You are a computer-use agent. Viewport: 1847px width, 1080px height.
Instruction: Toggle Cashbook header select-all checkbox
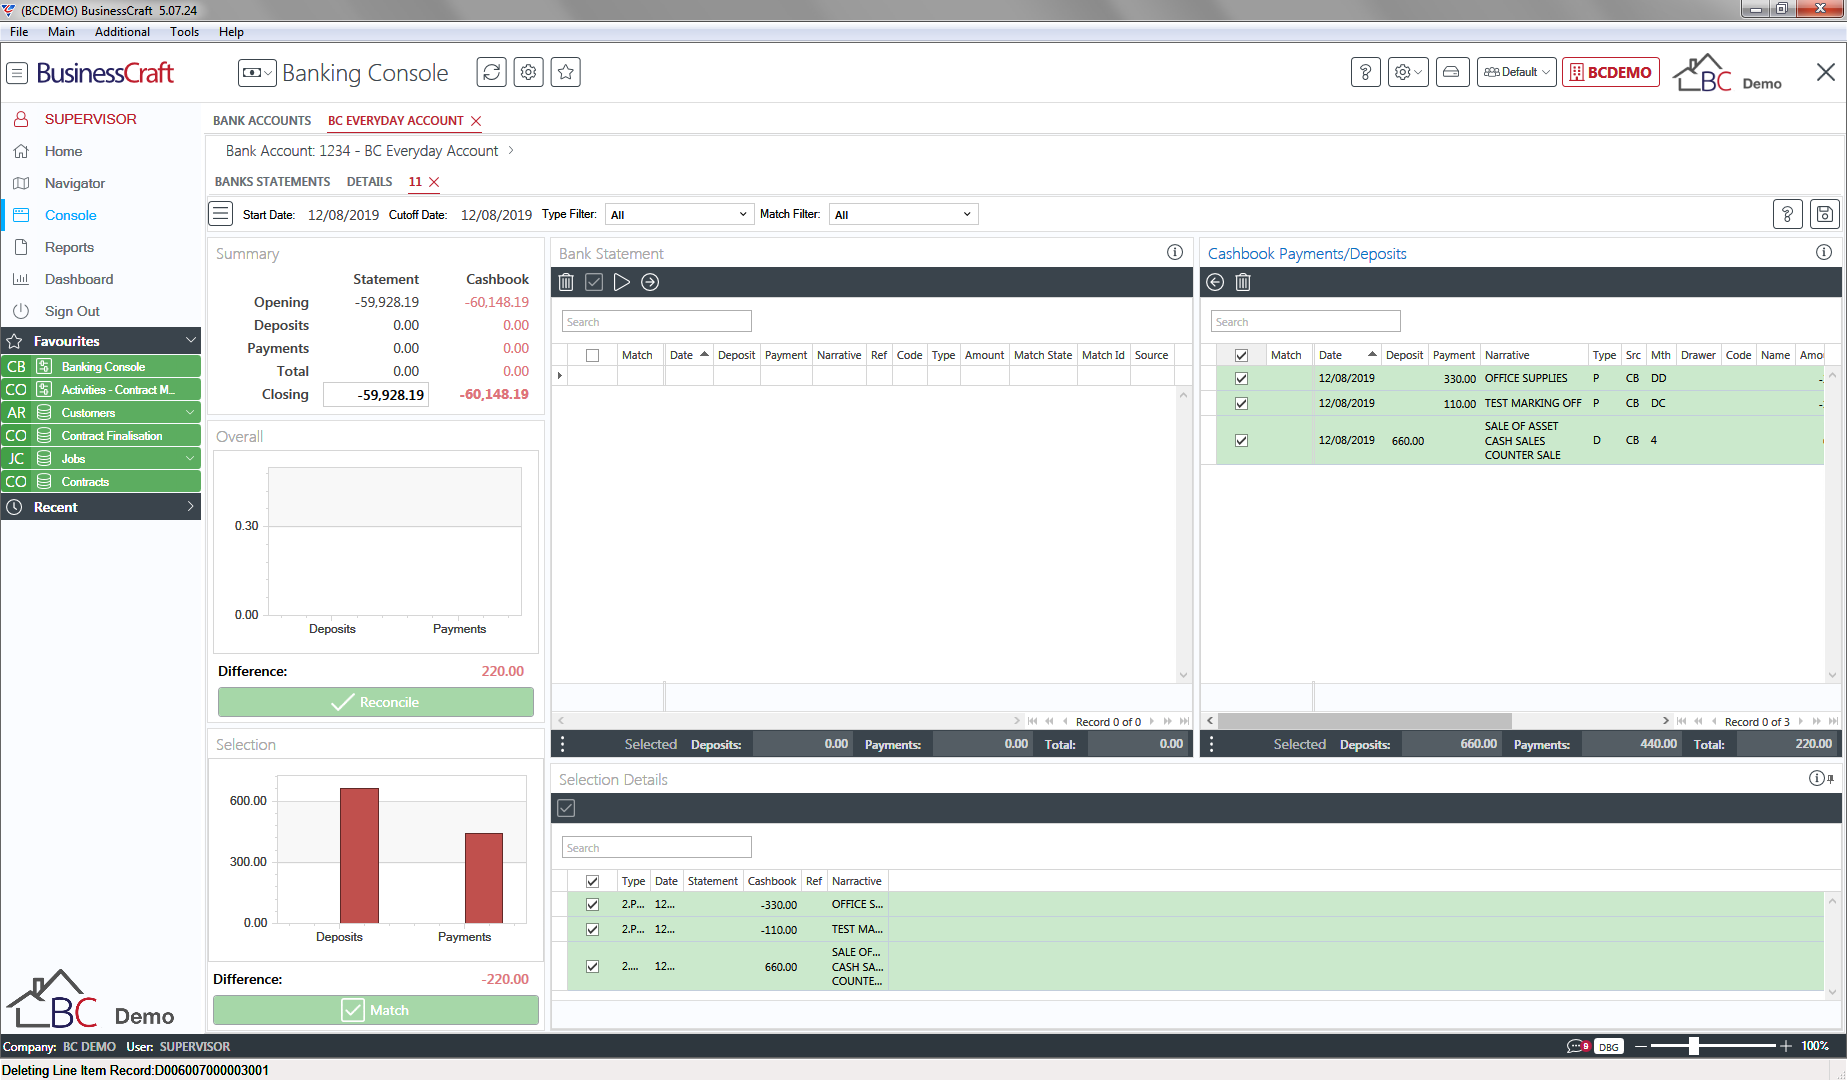coord(1241,355)
